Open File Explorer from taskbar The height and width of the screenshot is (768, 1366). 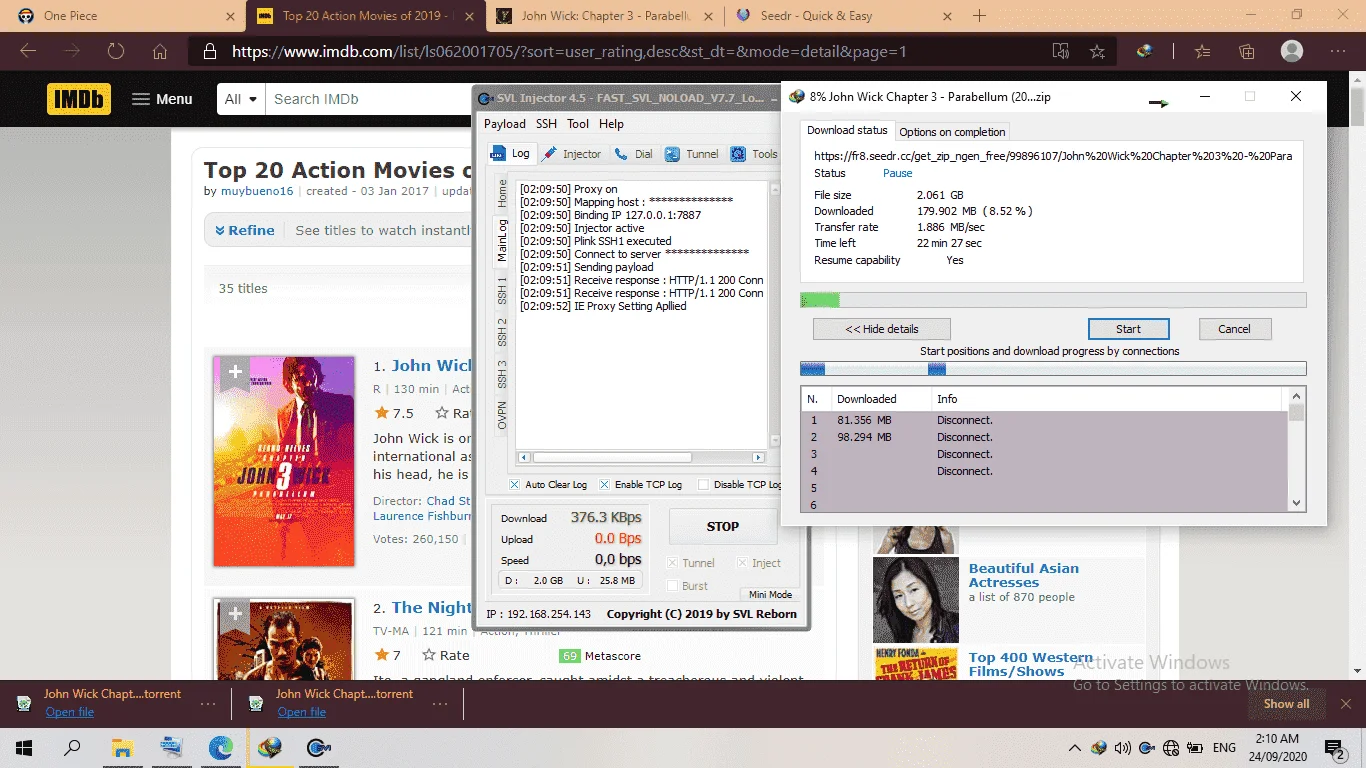(x=122, y=747)
